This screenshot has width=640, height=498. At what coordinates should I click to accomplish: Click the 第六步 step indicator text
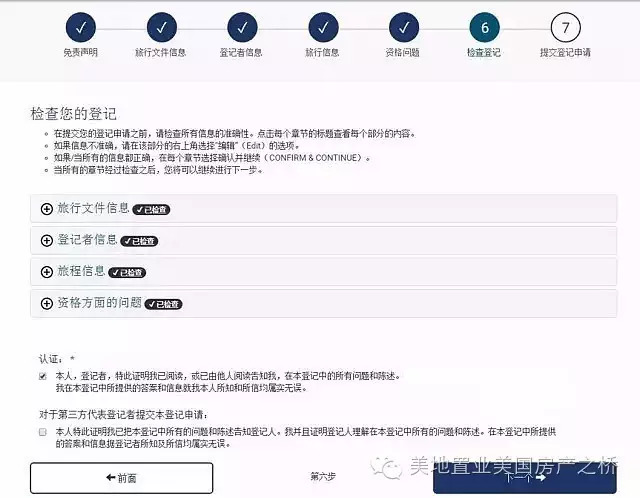click(x=323, y=476)
